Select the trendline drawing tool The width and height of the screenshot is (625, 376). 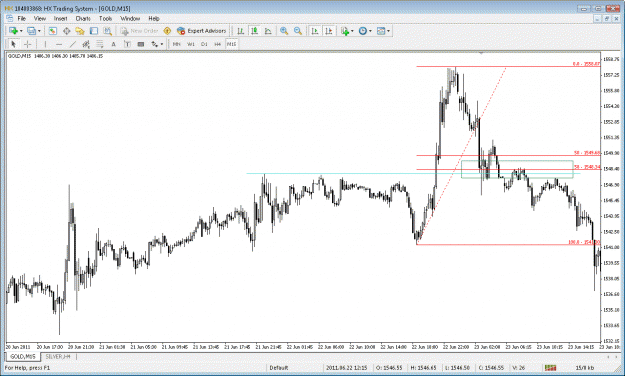(x=73, y=44)
